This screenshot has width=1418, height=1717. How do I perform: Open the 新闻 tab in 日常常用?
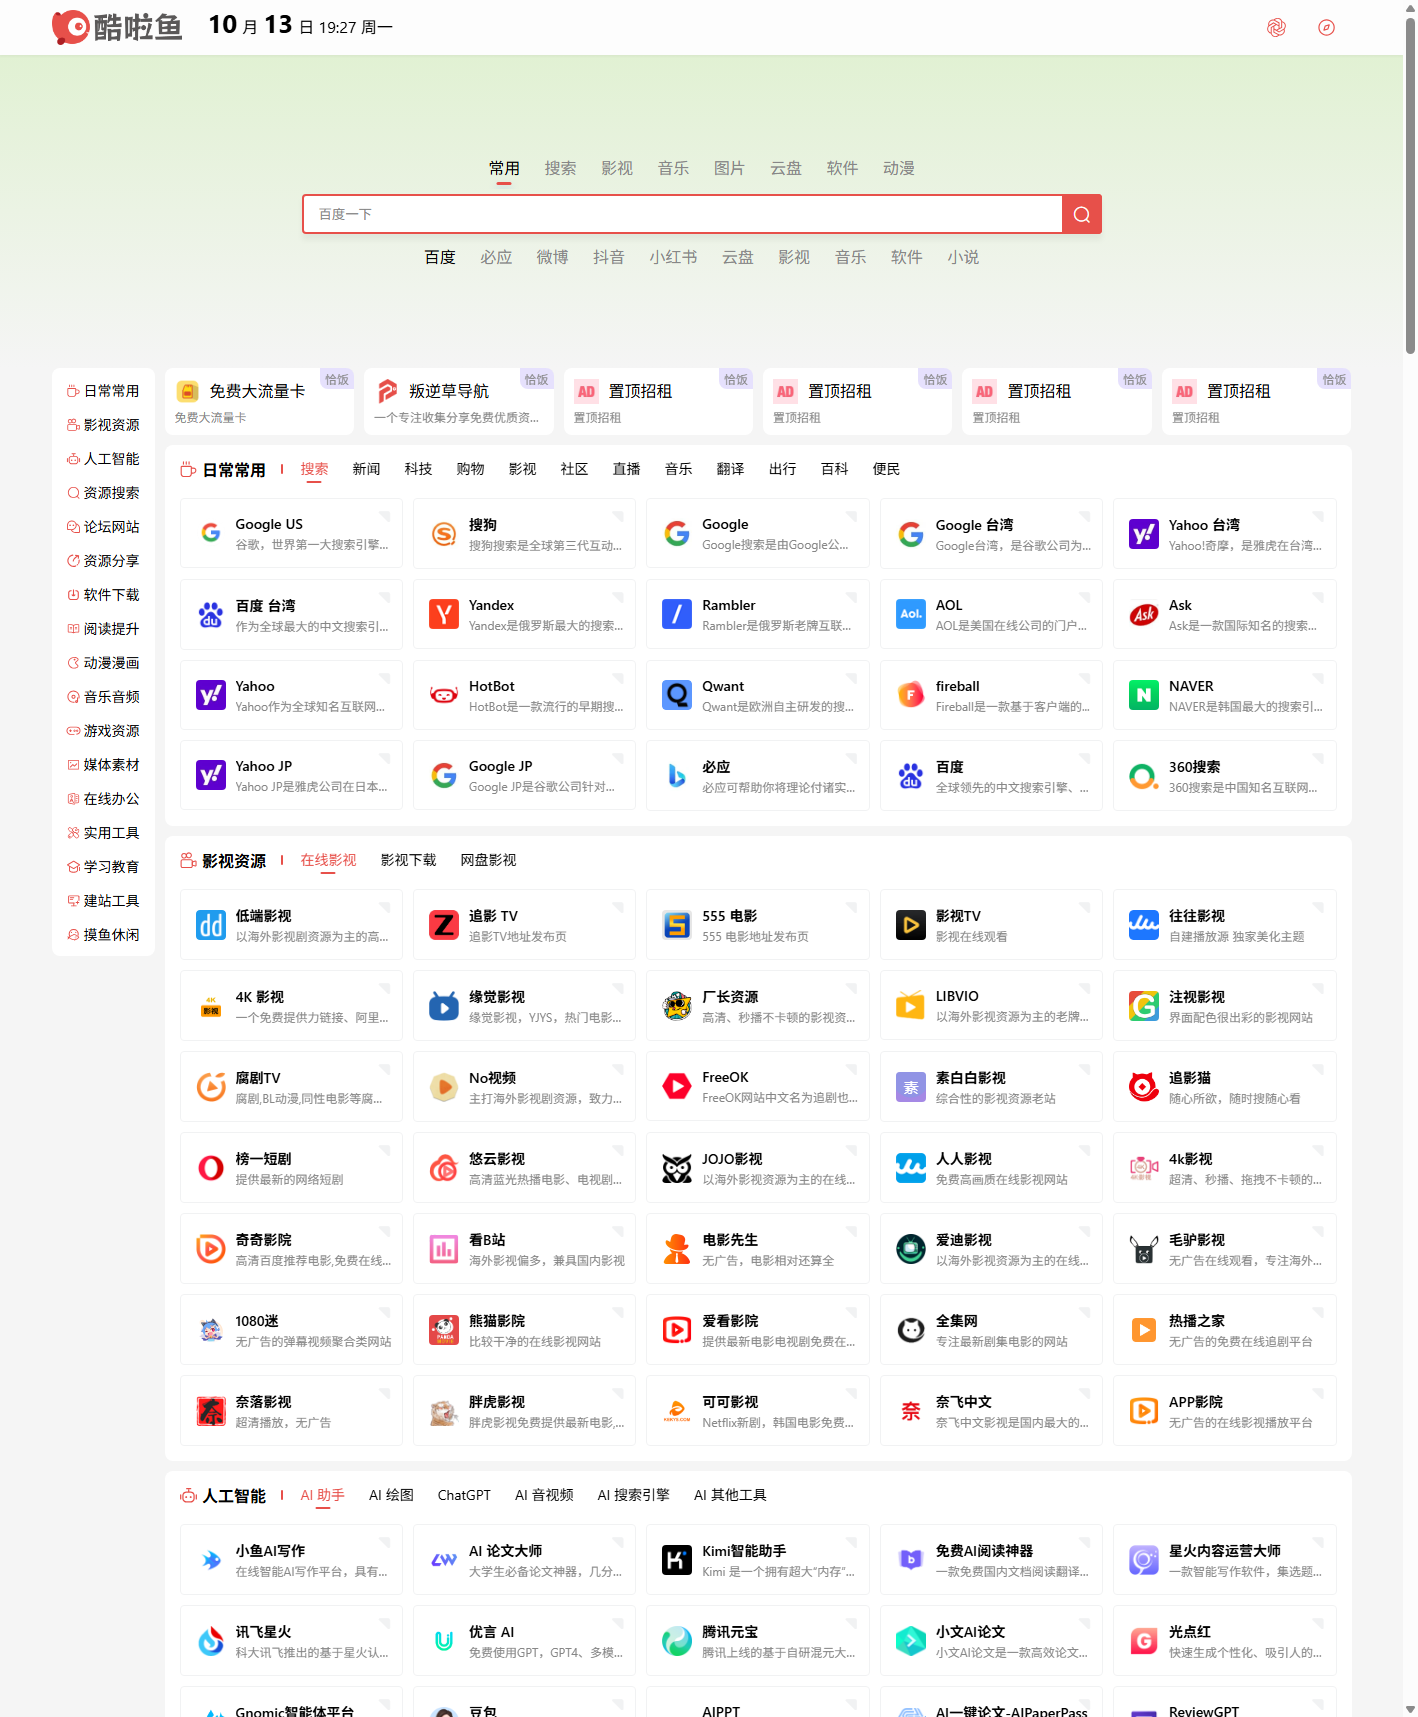366,469
